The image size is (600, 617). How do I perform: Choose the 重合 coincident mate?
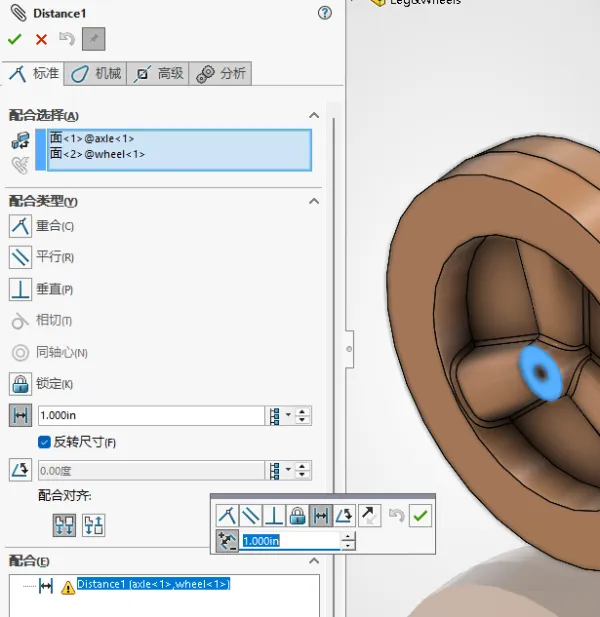[x=20, y=226]
